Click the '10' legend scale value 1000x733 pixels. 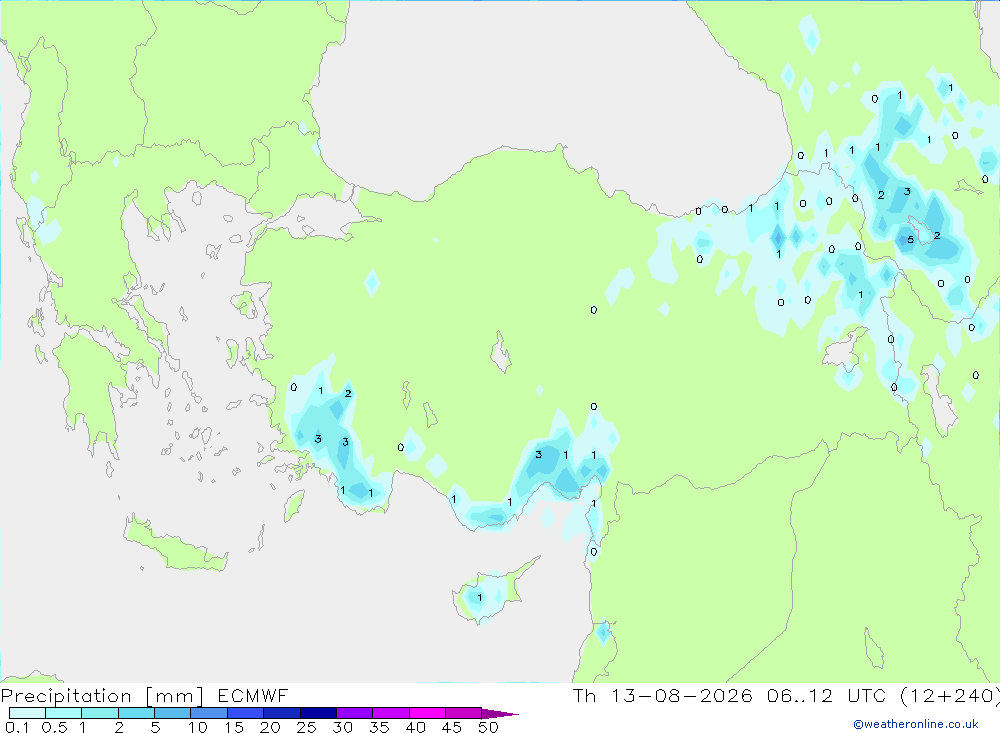(x=198, y=727)
